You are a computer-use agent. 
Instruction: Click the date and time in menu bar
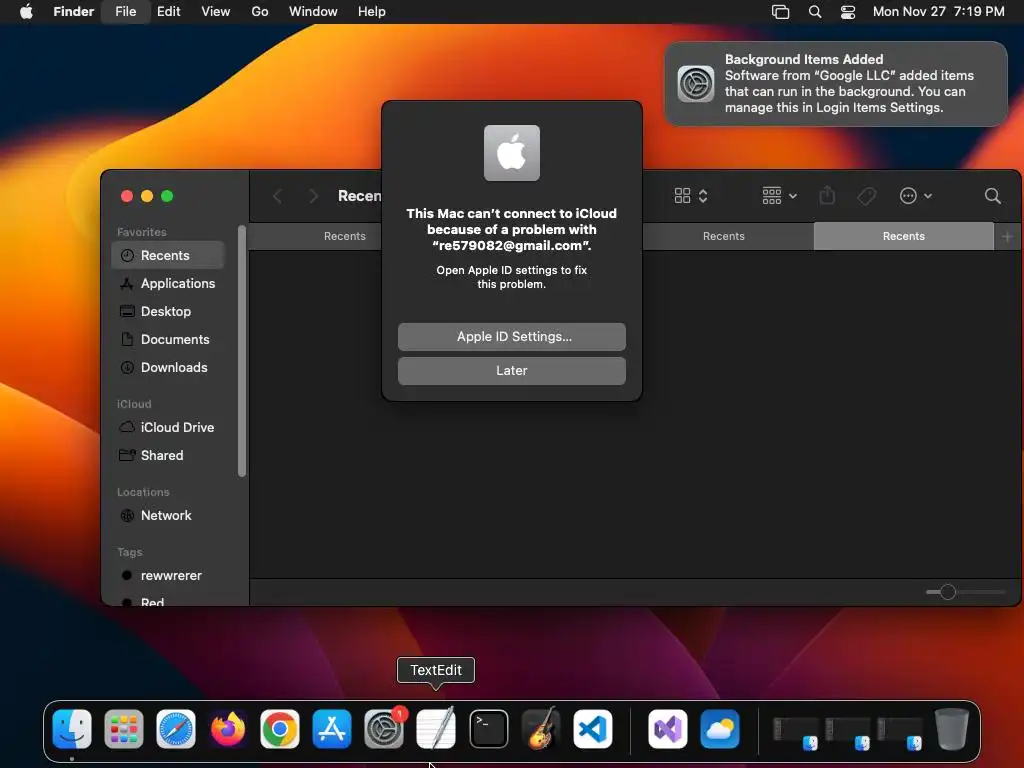pos(938,12)
